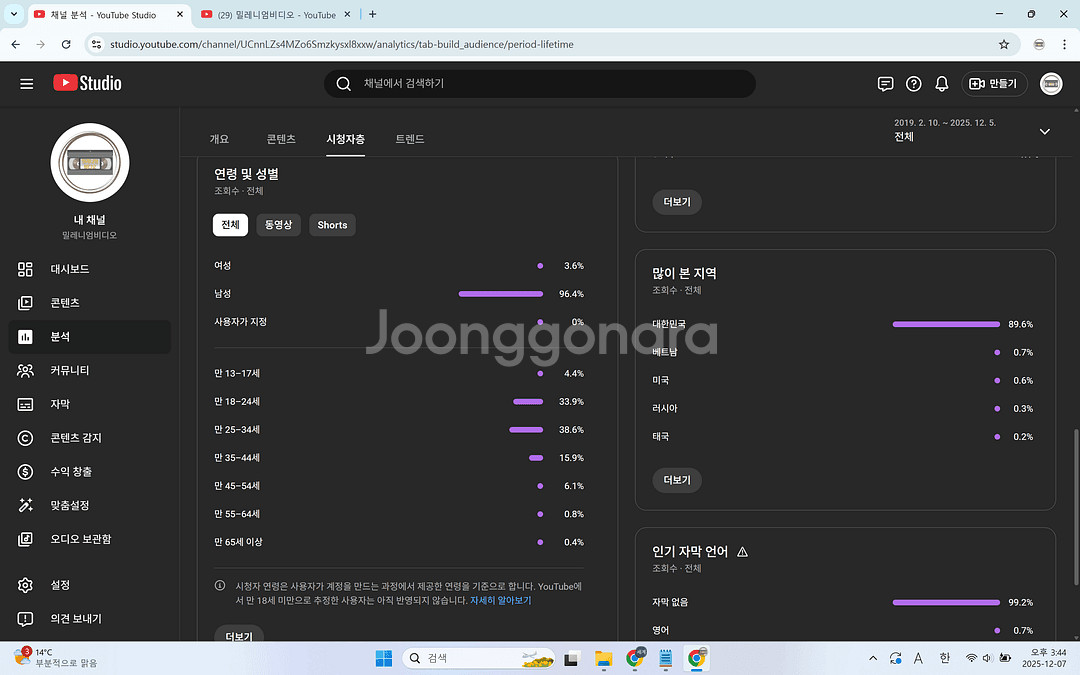The image size is (1080, 675).
Task: Switch to the 개요 tab
Action: pyautogui.click(x=219, y=139)
